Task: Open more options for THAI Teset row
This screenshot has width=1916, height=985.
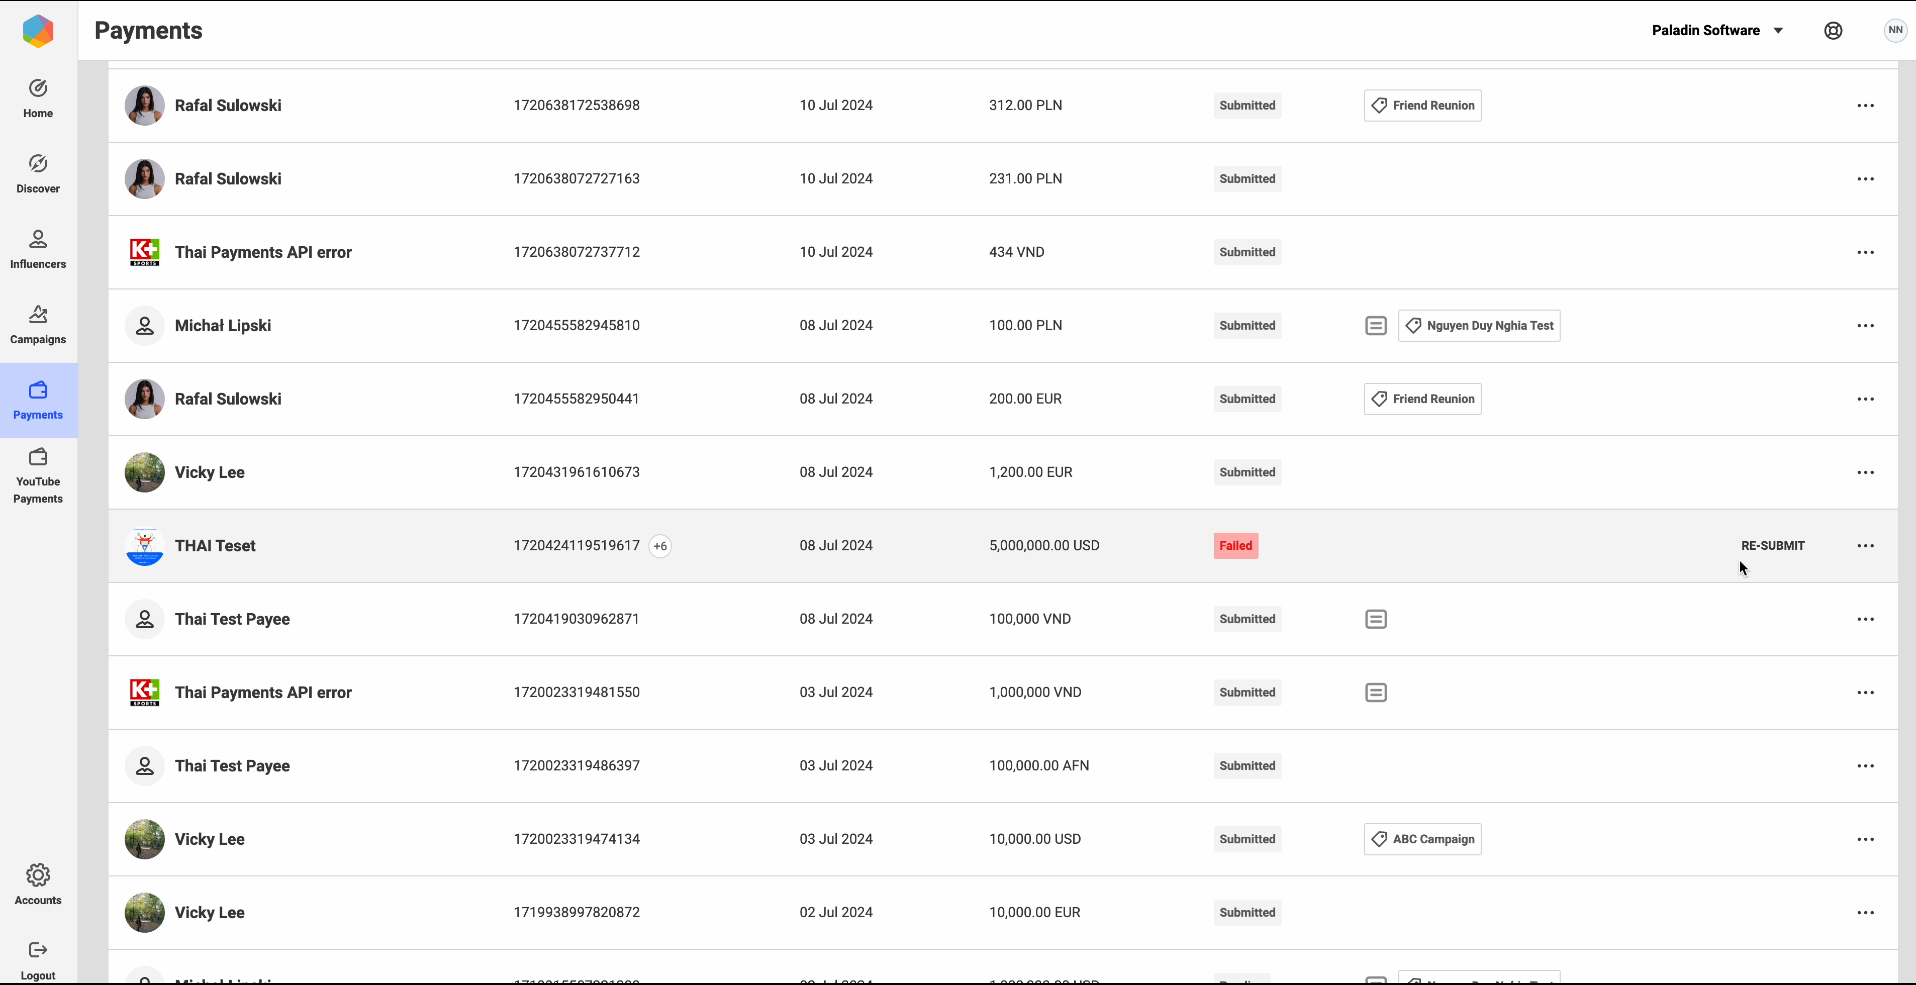Action: [1865, 546]
